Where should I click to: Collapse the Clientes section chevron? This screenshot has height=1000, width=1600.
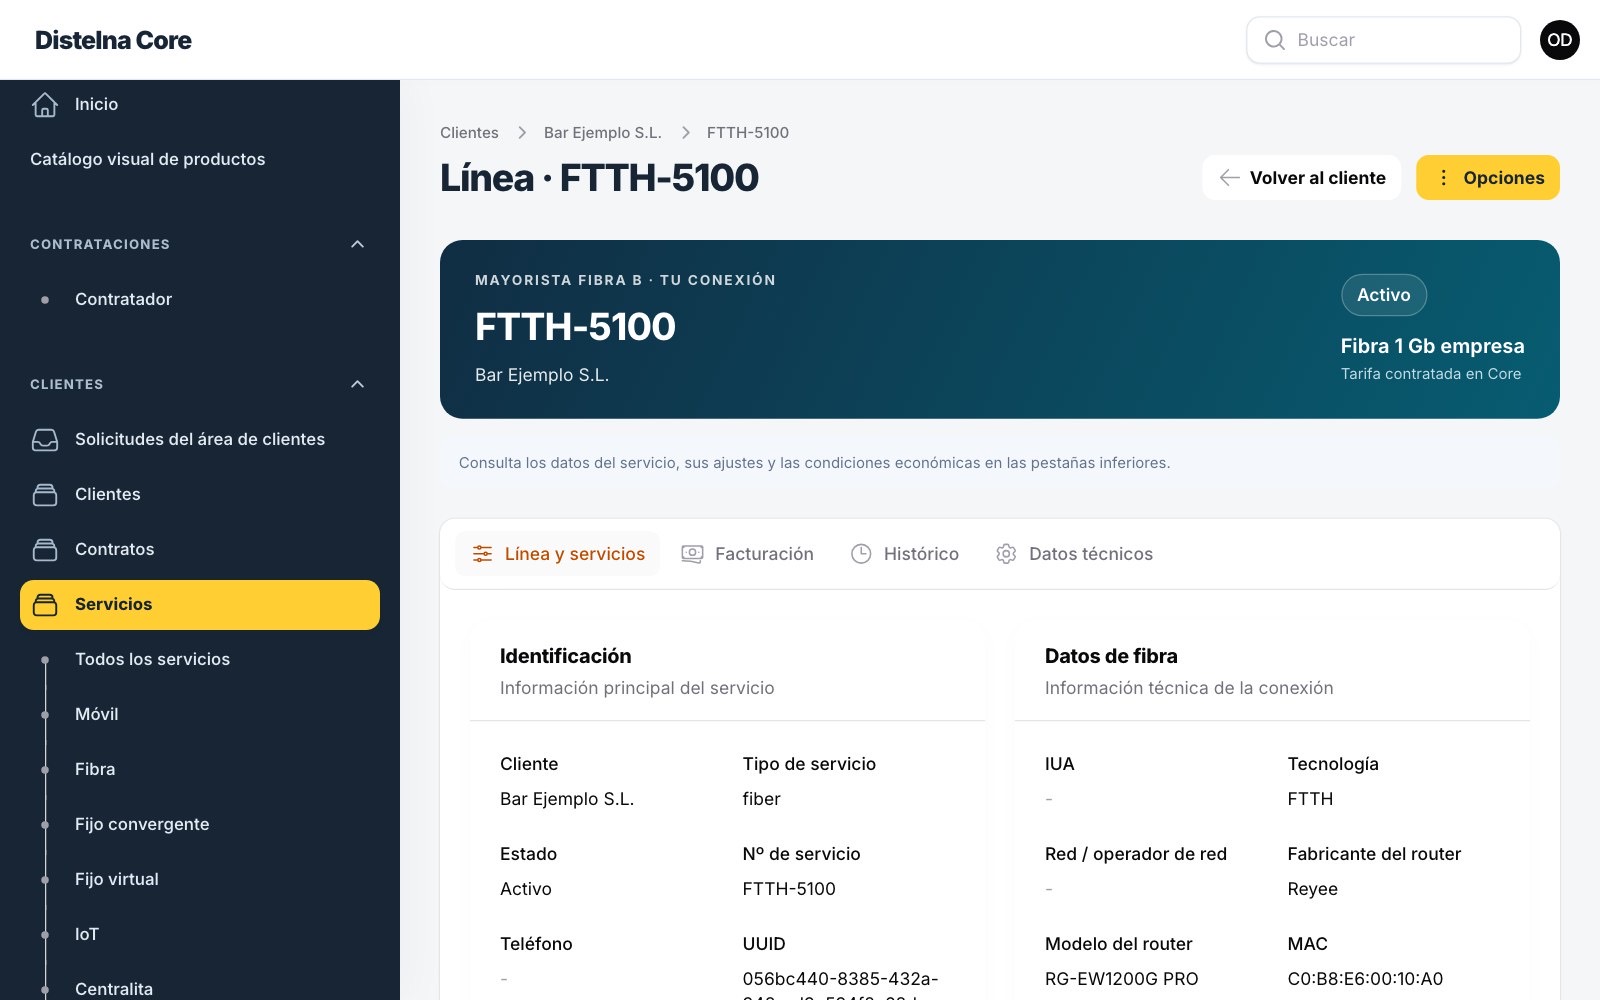point(358,384)
